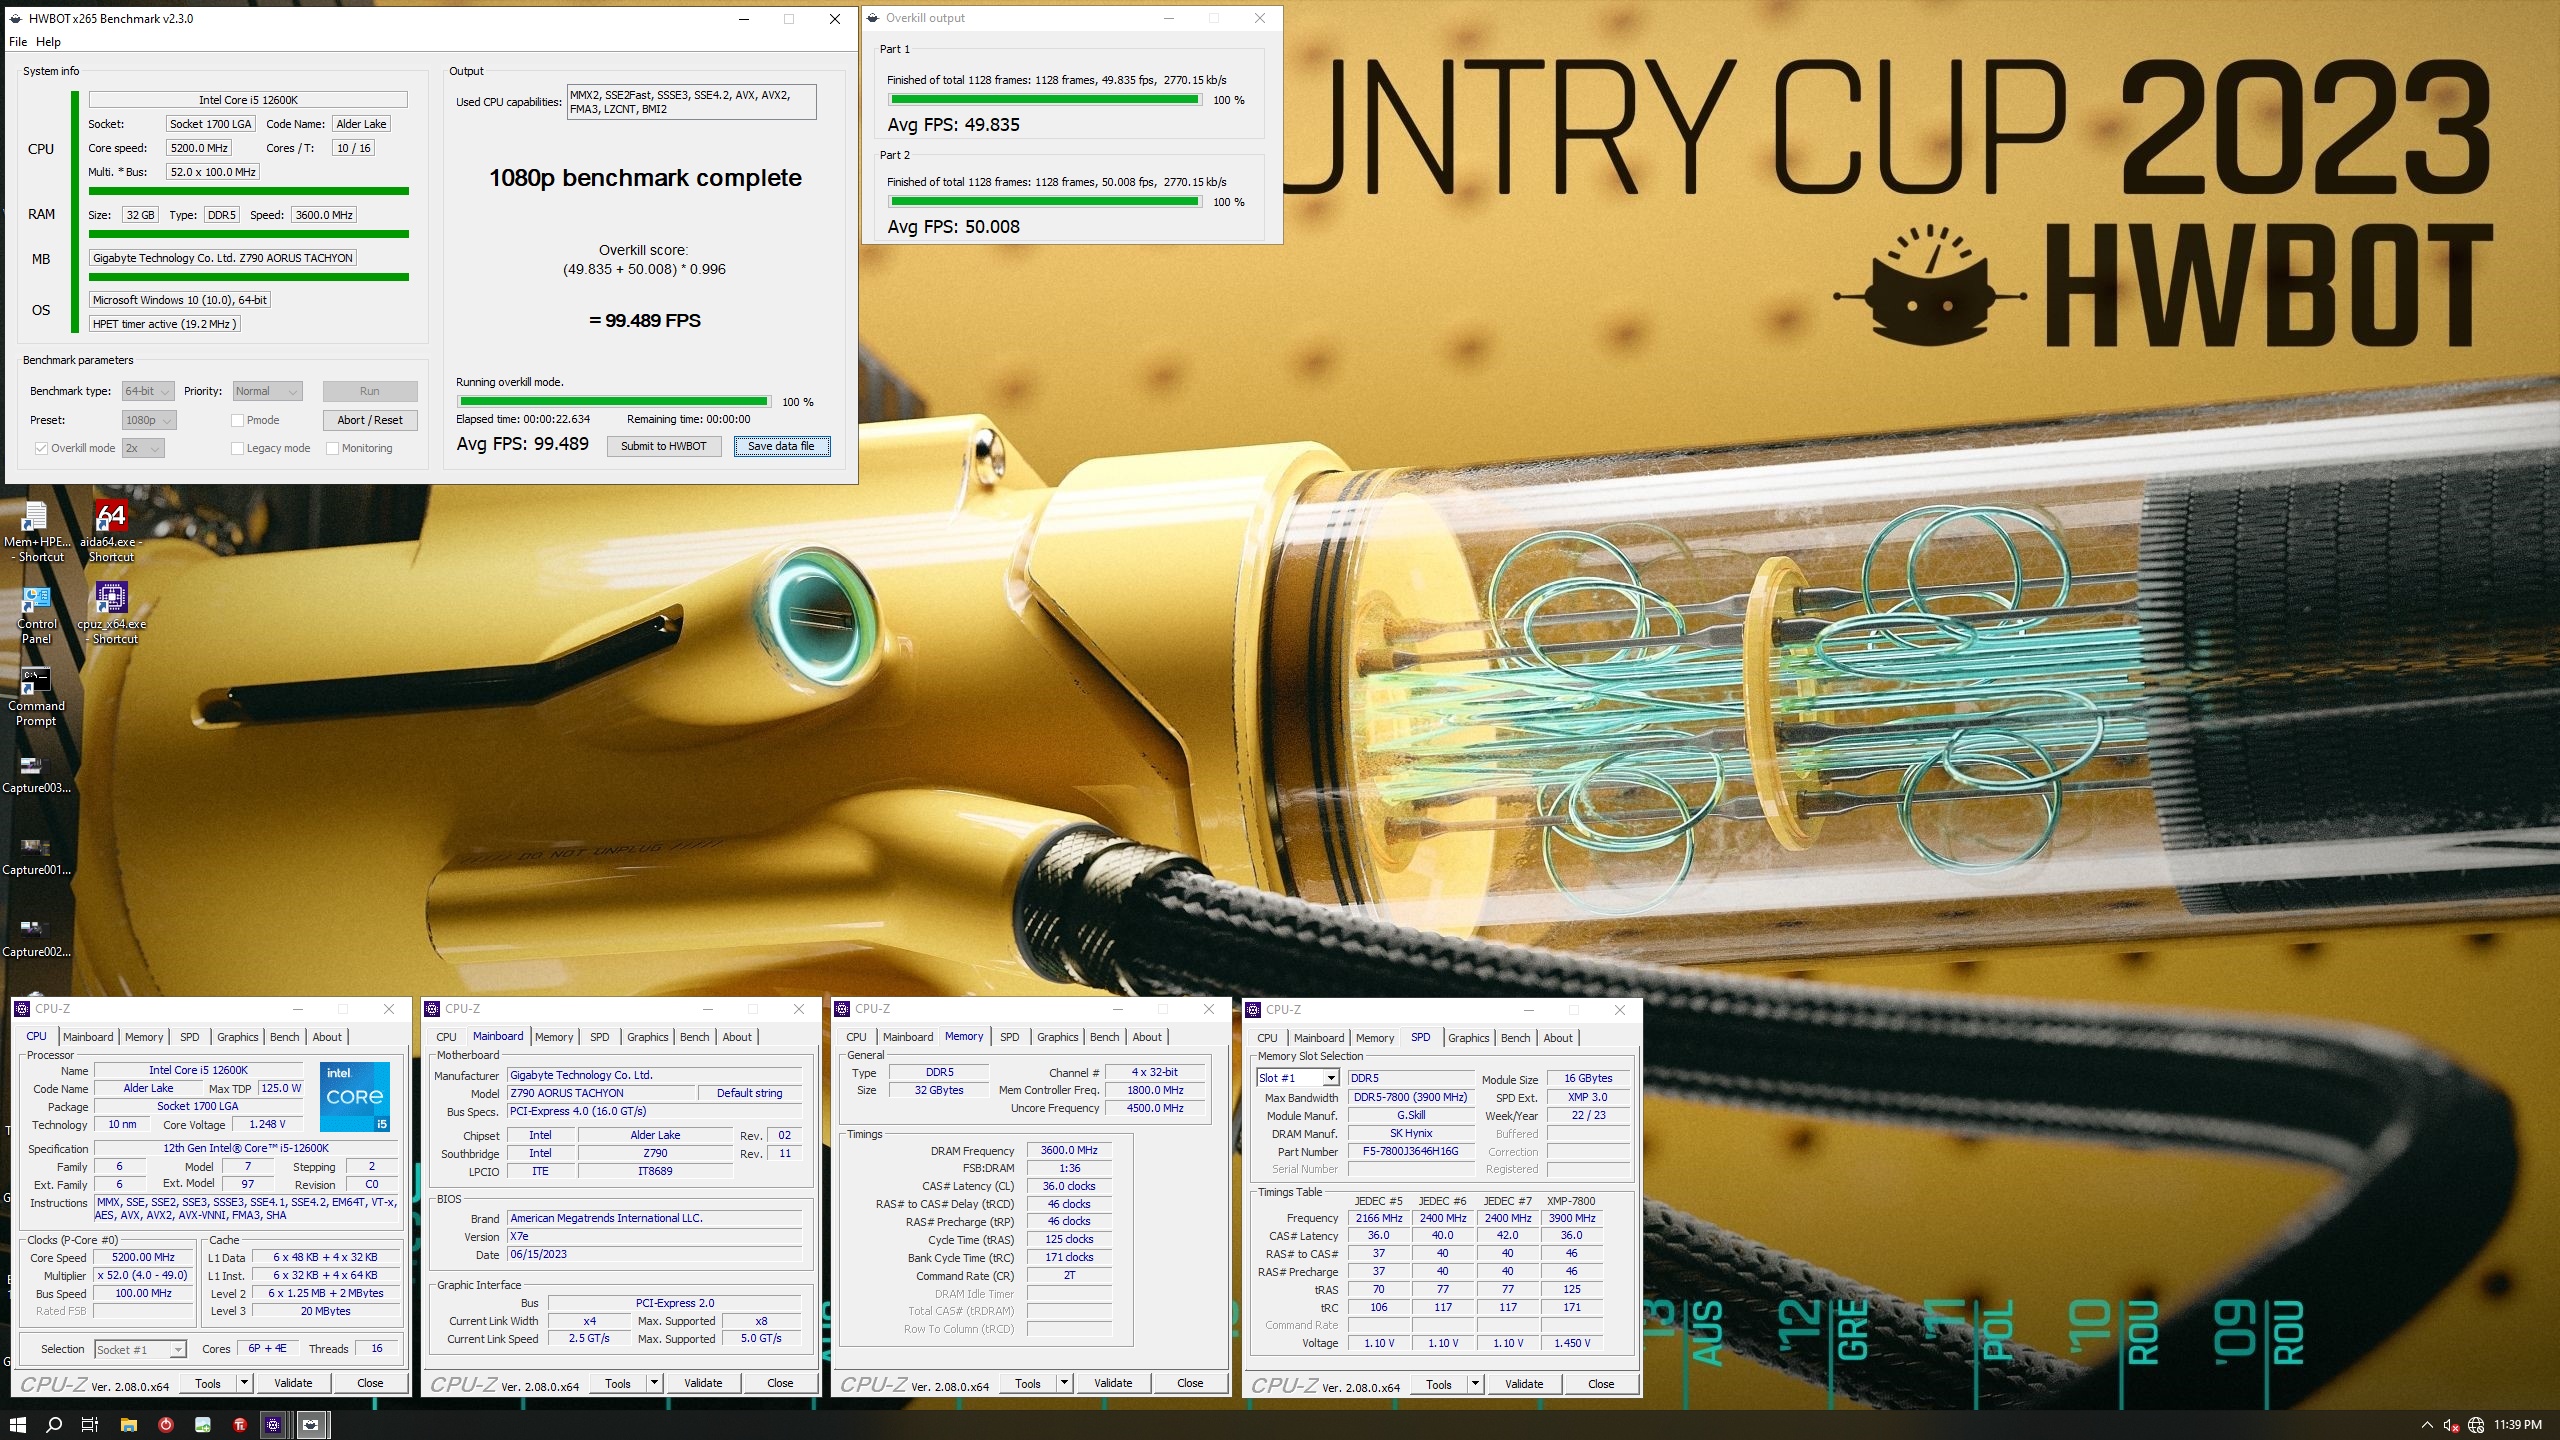Click the title bar icon of CPU-Z Memory window
2560x1440 pixels.
coord(842,1009)
